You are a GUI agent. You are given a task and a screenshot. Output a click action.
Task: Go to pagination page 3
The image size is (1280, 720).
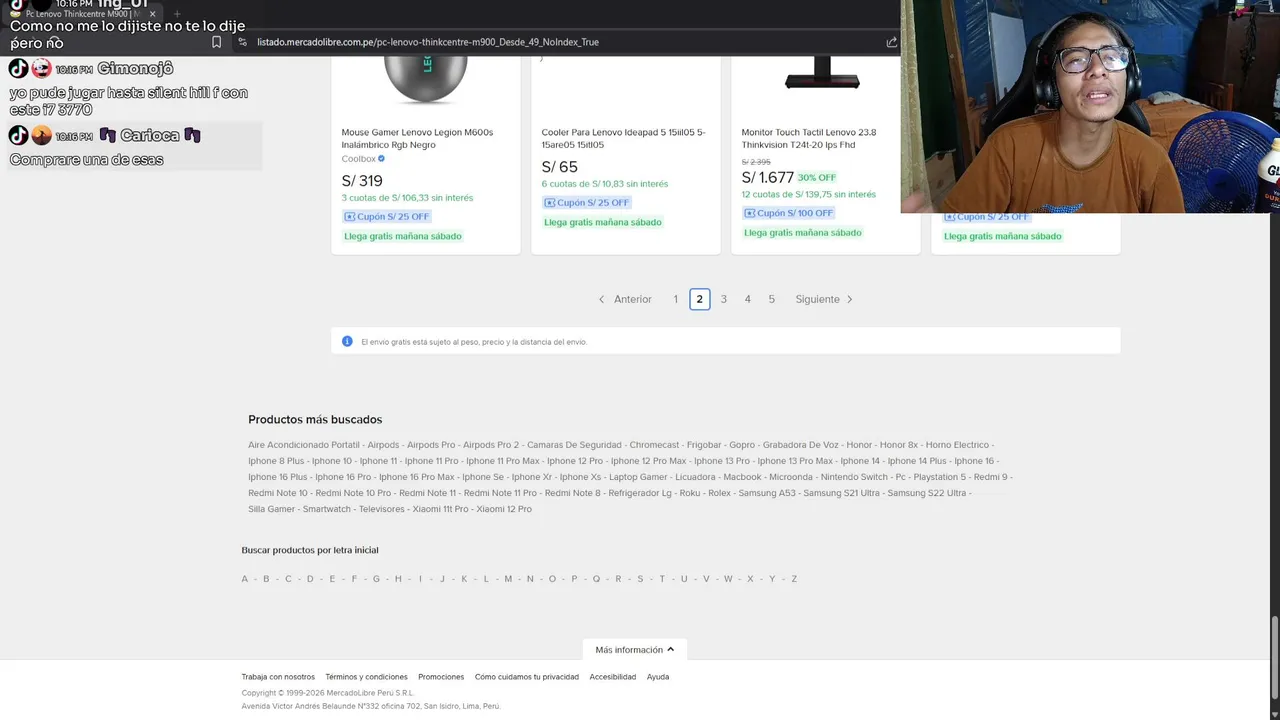(x=724, y=299)
